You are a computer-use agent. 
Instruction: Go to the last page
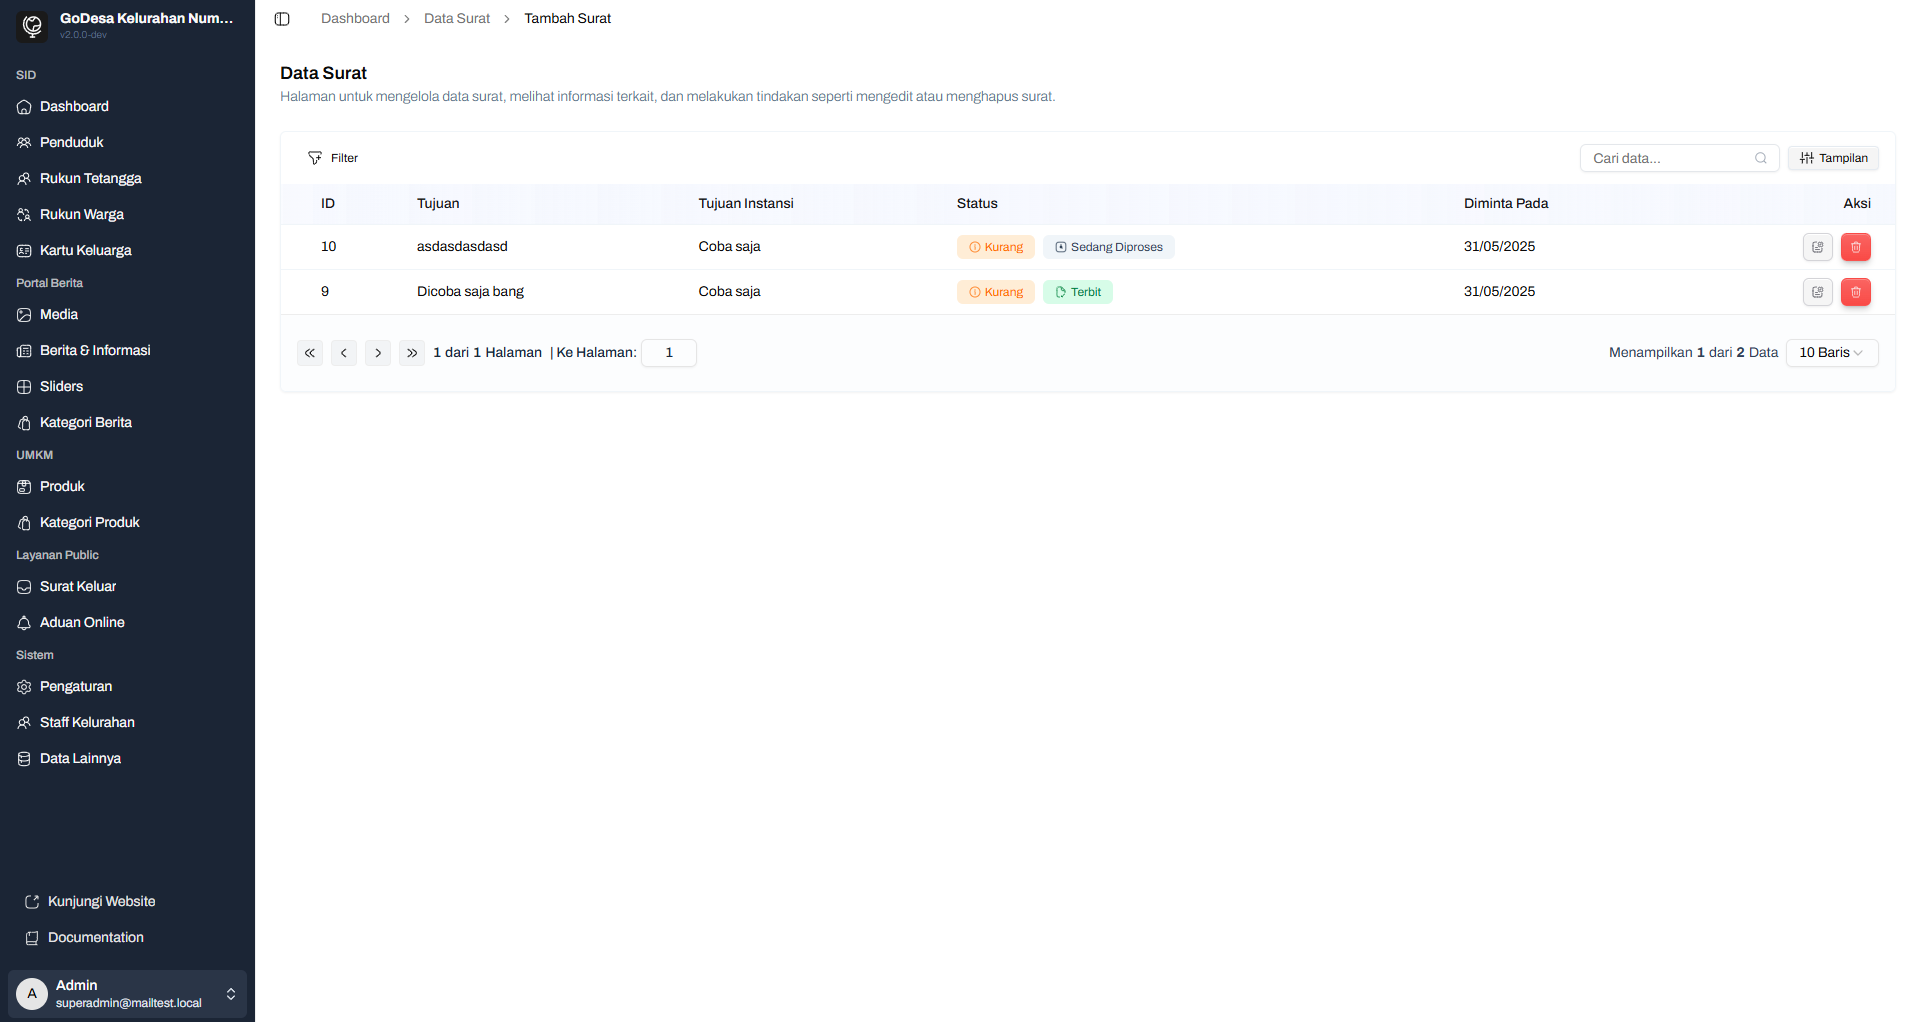point(412,353)
